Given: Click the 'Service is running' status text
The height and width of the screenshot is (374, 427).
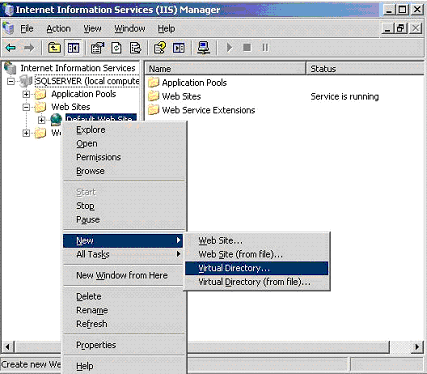Looking at the screenshot, I should 345,97.
